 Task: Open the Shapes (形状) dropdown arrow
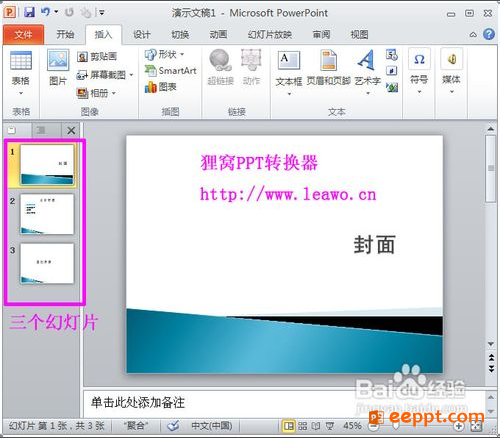click(x=182, y=54)
